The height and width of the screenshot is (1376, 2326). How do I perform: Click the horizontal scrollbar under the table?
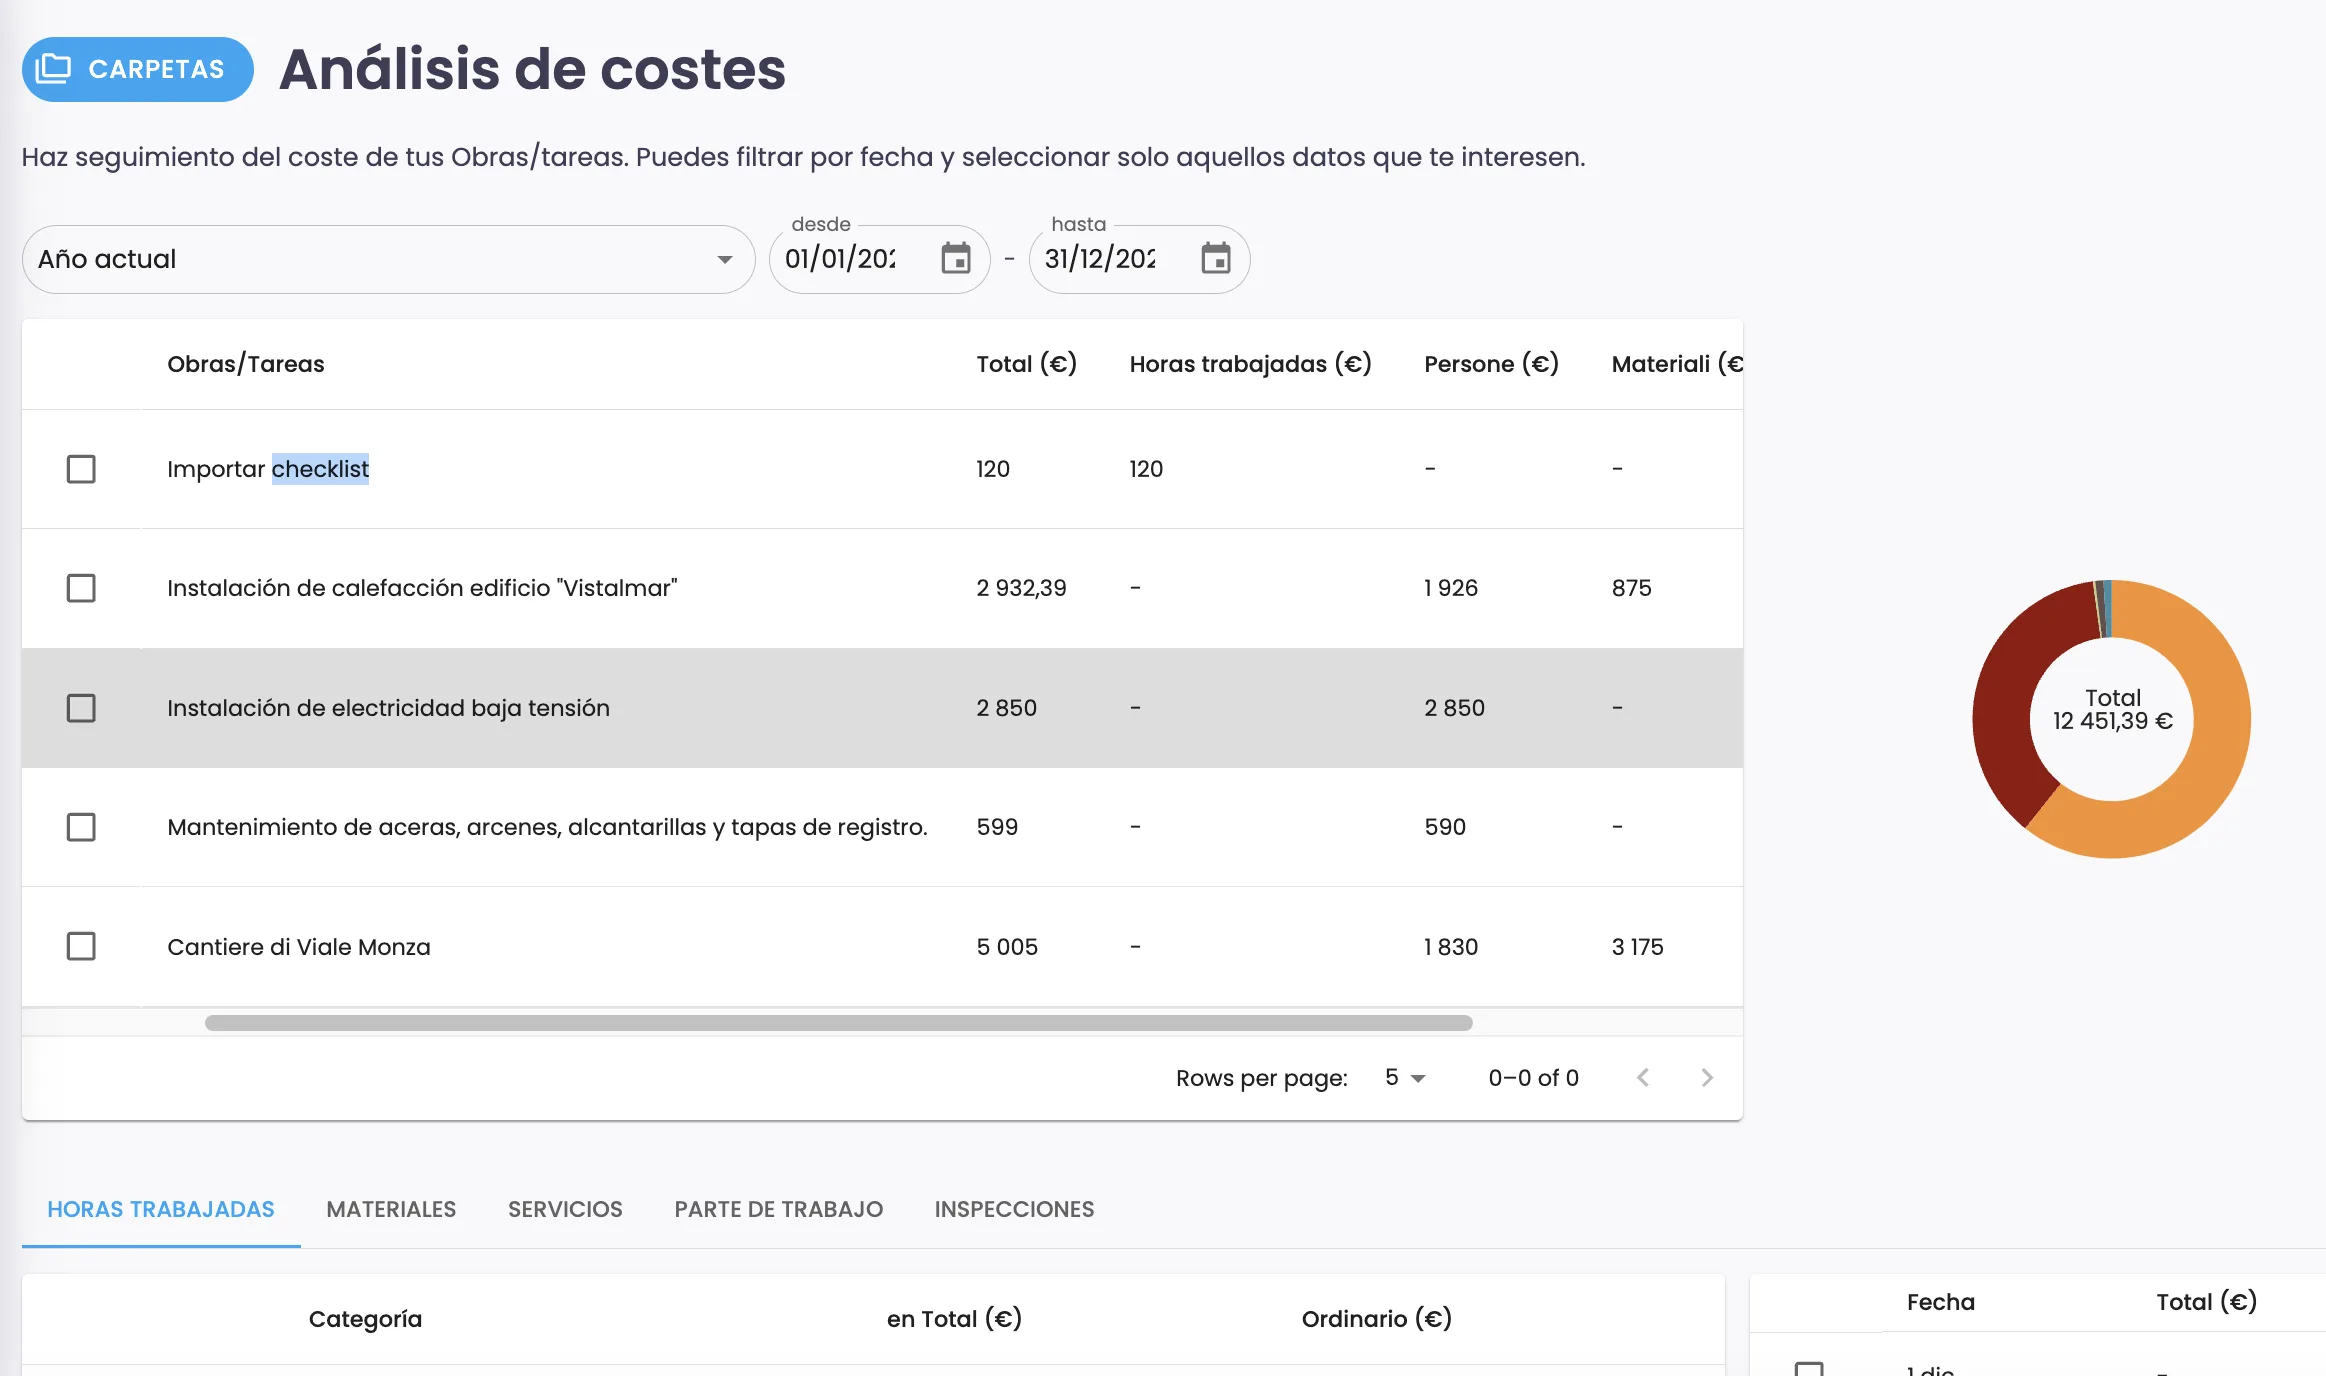tap(840, 1023)
